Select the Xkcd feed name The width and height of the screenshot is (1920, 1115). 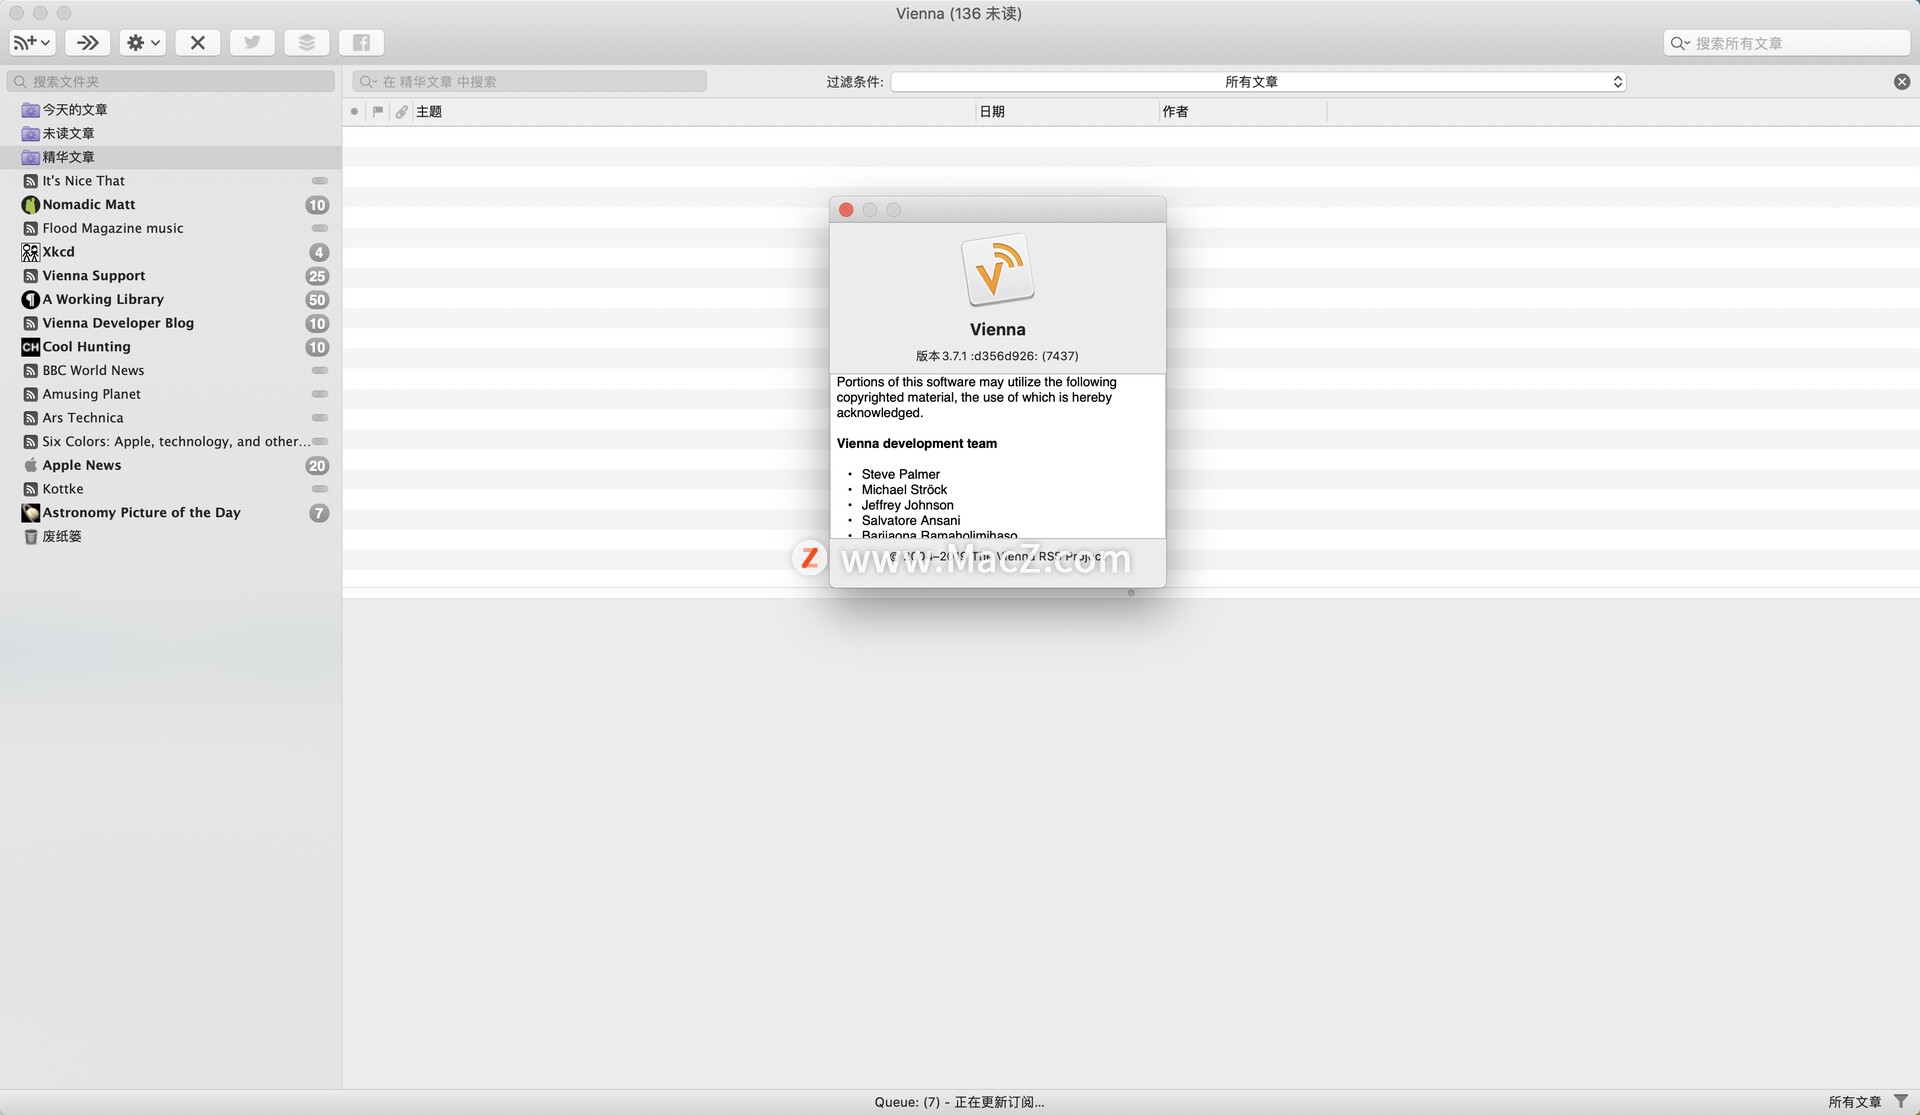(x=58, y=252)
